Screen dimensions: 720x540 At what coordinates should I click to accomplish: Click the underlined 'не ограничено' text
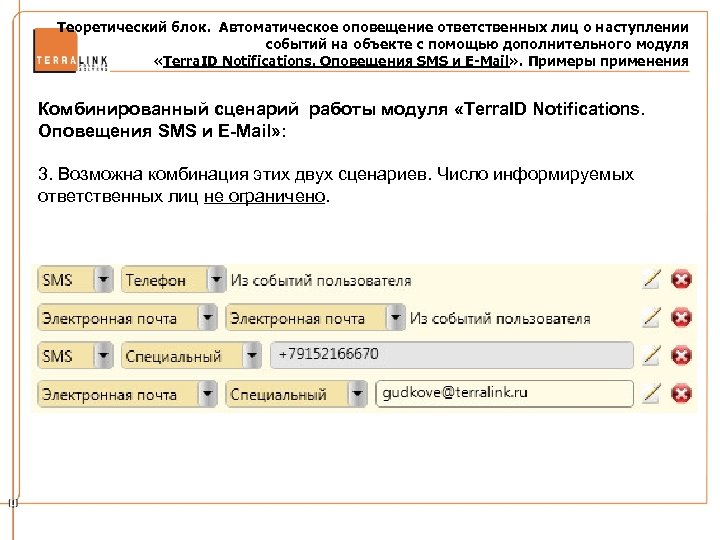click(264, 197)
